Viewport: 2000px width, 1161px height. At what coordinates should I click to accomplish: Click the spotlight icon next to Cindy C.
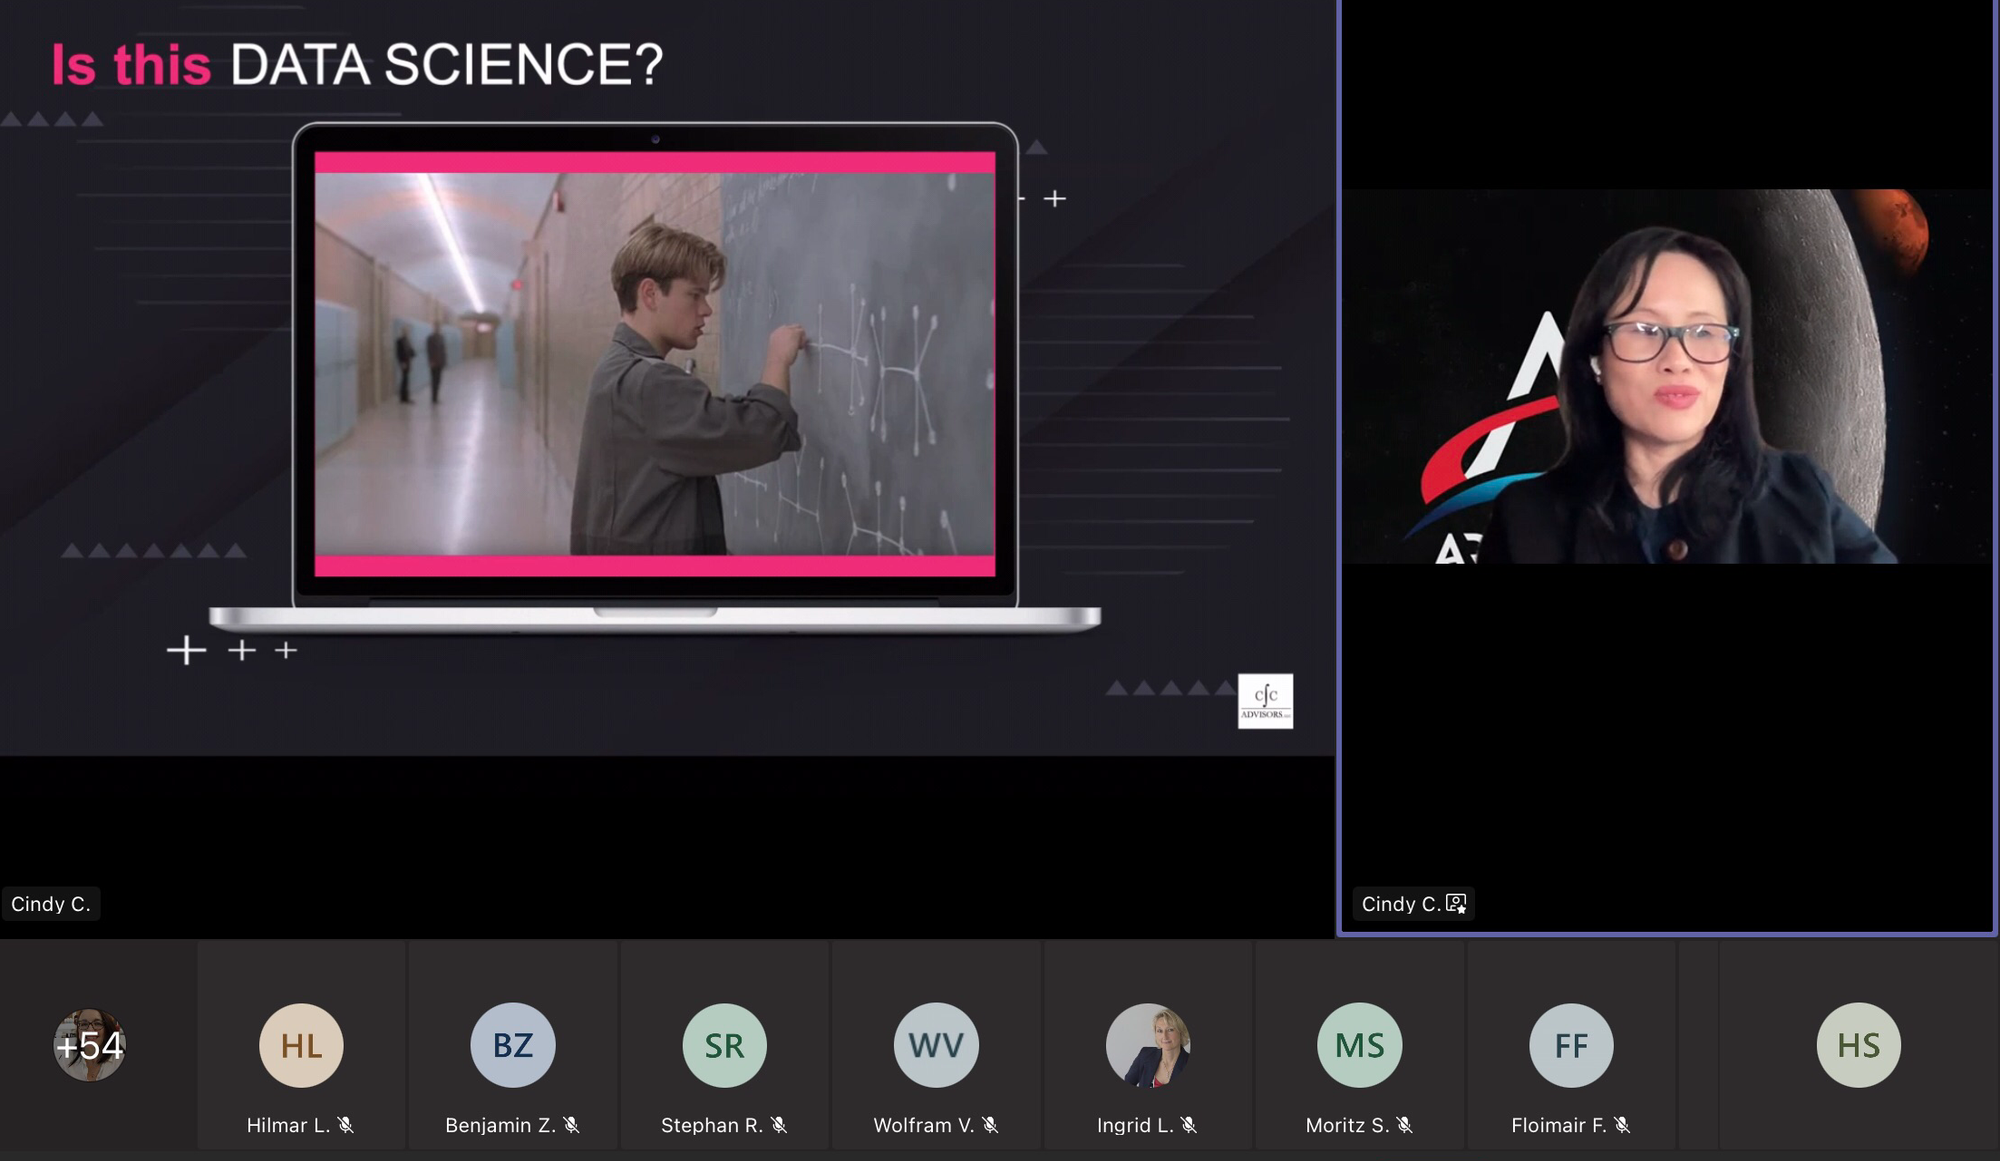point(1456,904)
